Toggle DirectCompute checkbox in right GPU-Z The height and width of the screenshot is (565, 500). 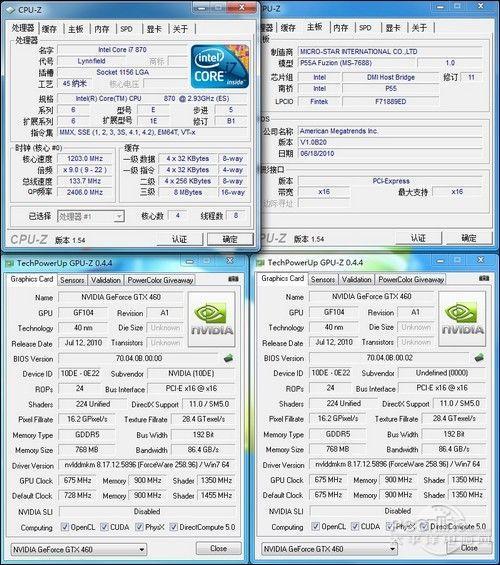pyautogui.click(x=424, y=526)
